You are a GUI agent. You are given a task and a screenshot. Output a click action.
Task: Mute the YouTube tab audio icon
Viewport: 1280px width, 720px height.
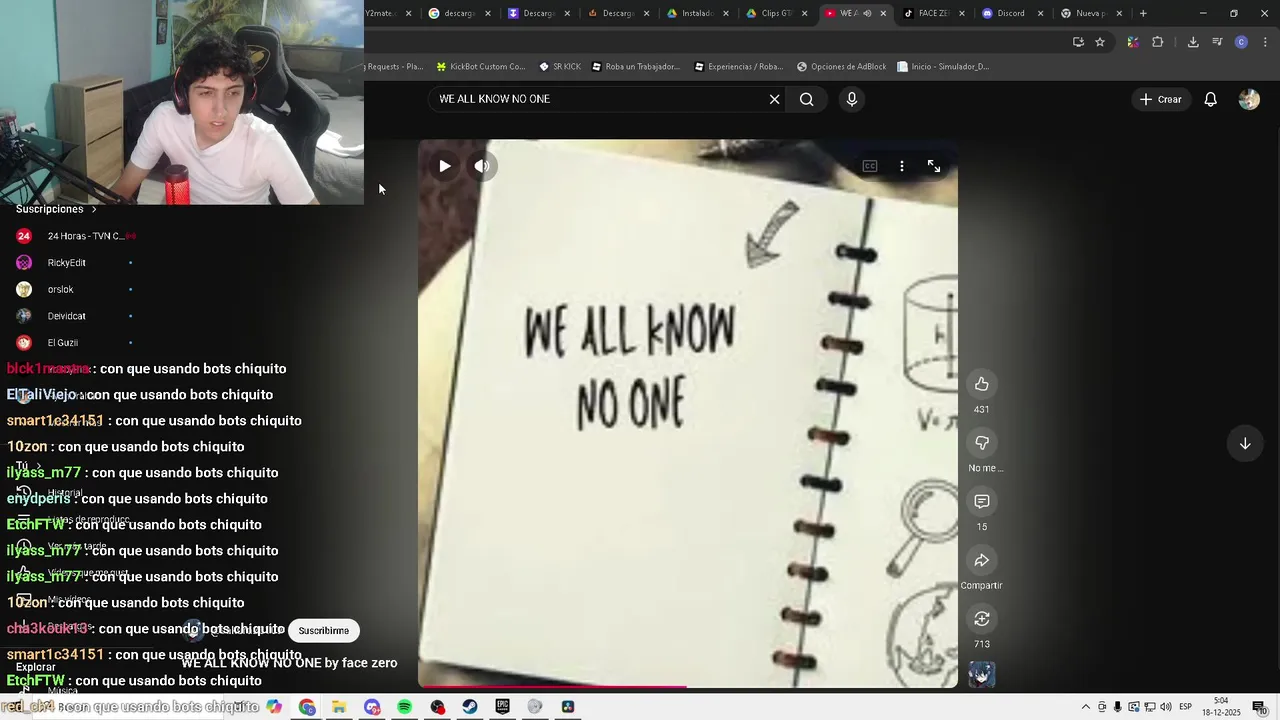click(867, 13)
